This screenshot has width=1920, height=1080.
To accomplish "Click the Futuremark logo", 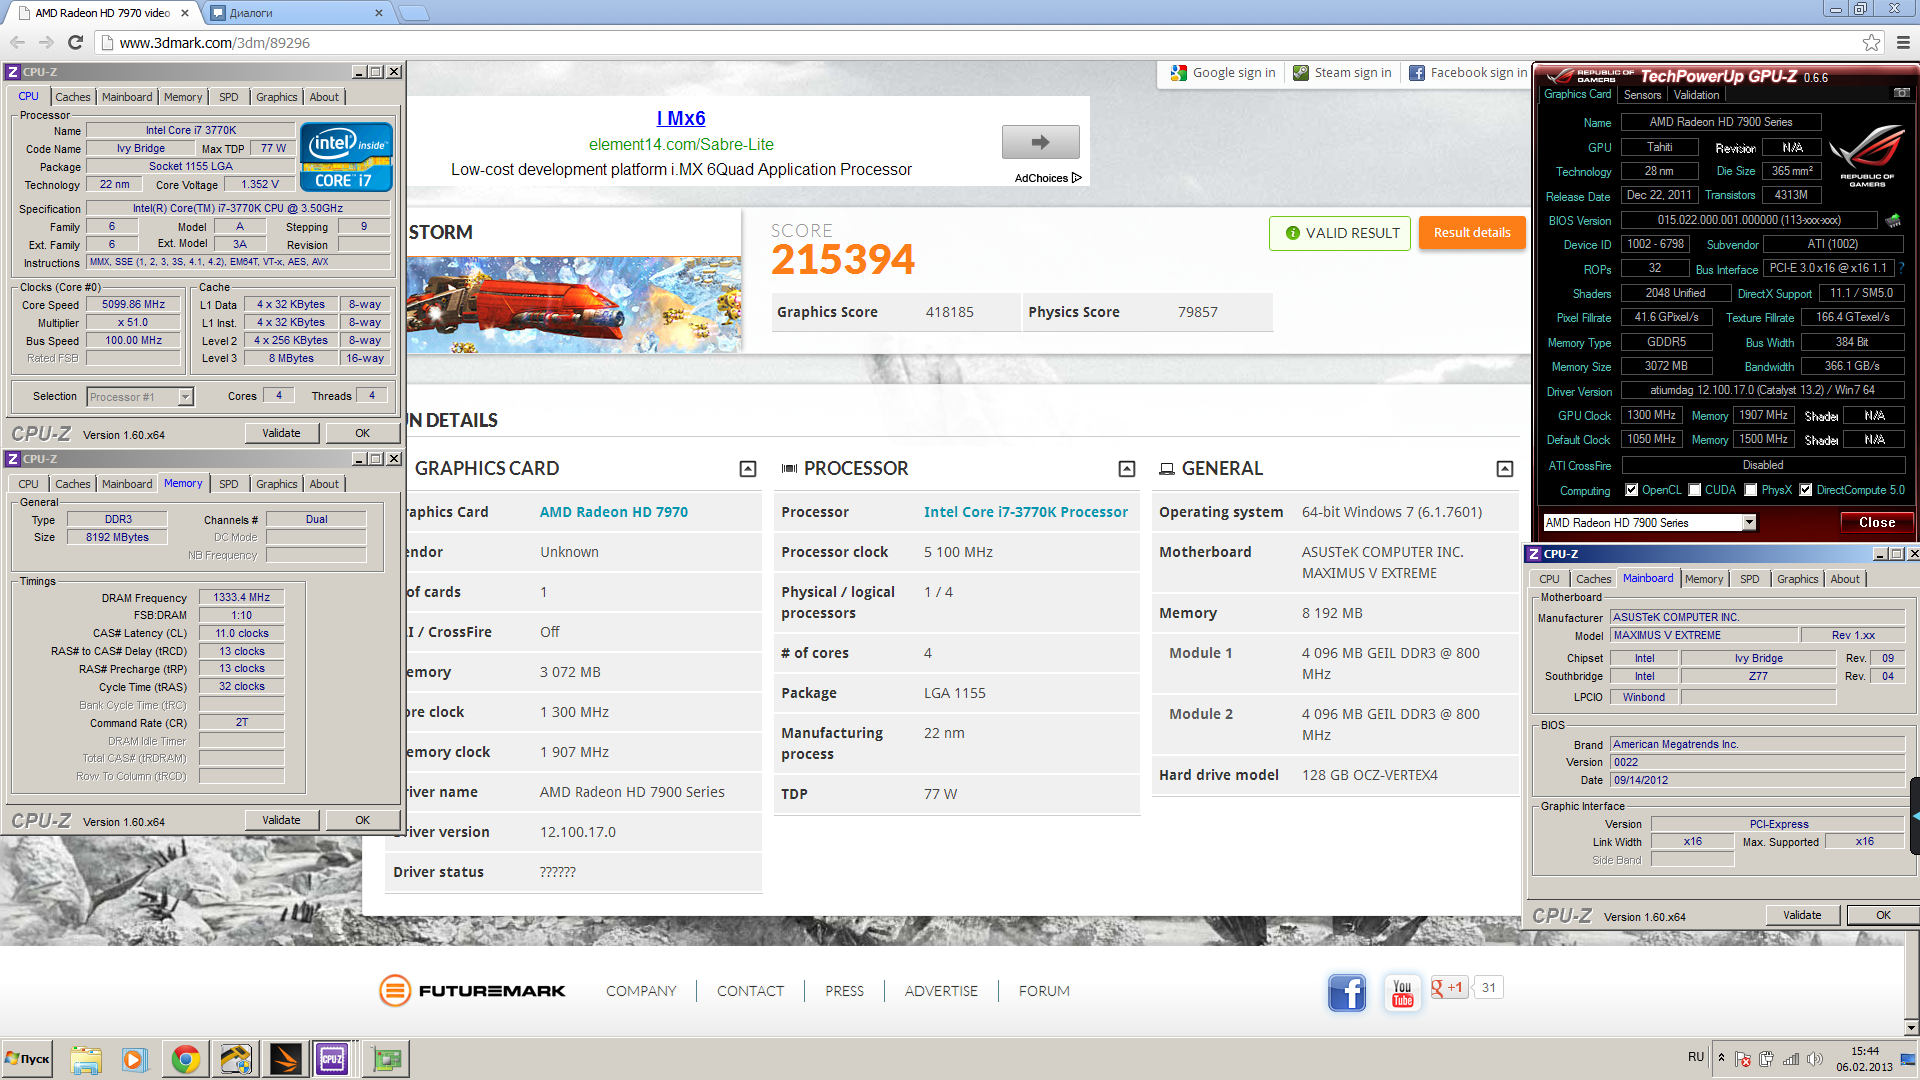I will click(472, 991).
